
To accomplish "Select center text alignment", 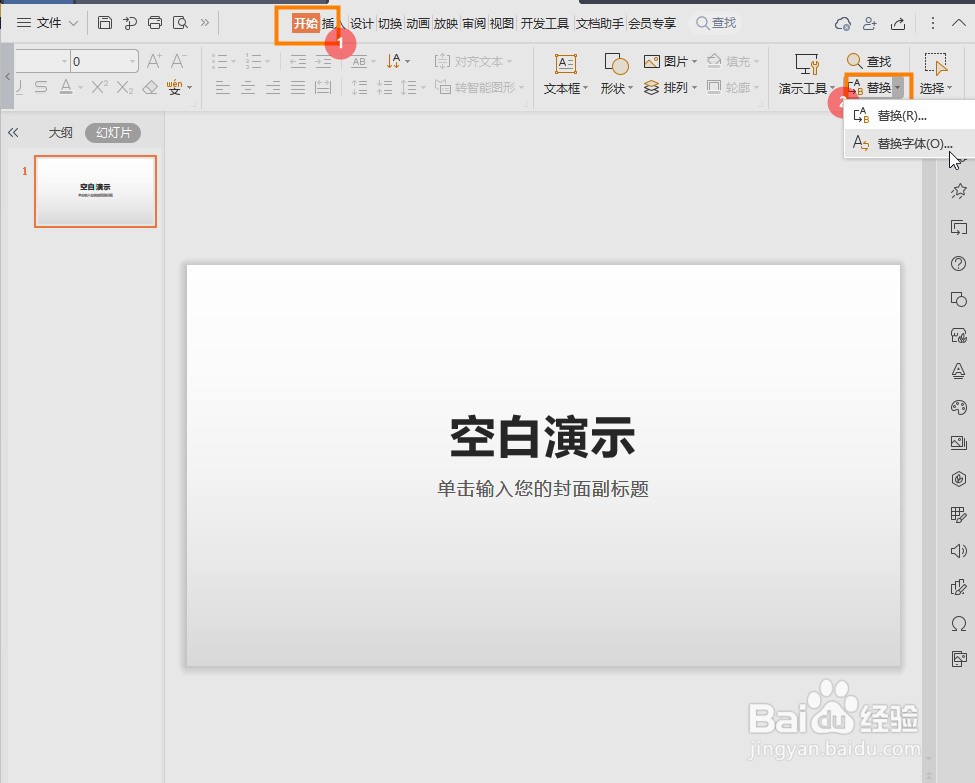I will tap(247, 88).
